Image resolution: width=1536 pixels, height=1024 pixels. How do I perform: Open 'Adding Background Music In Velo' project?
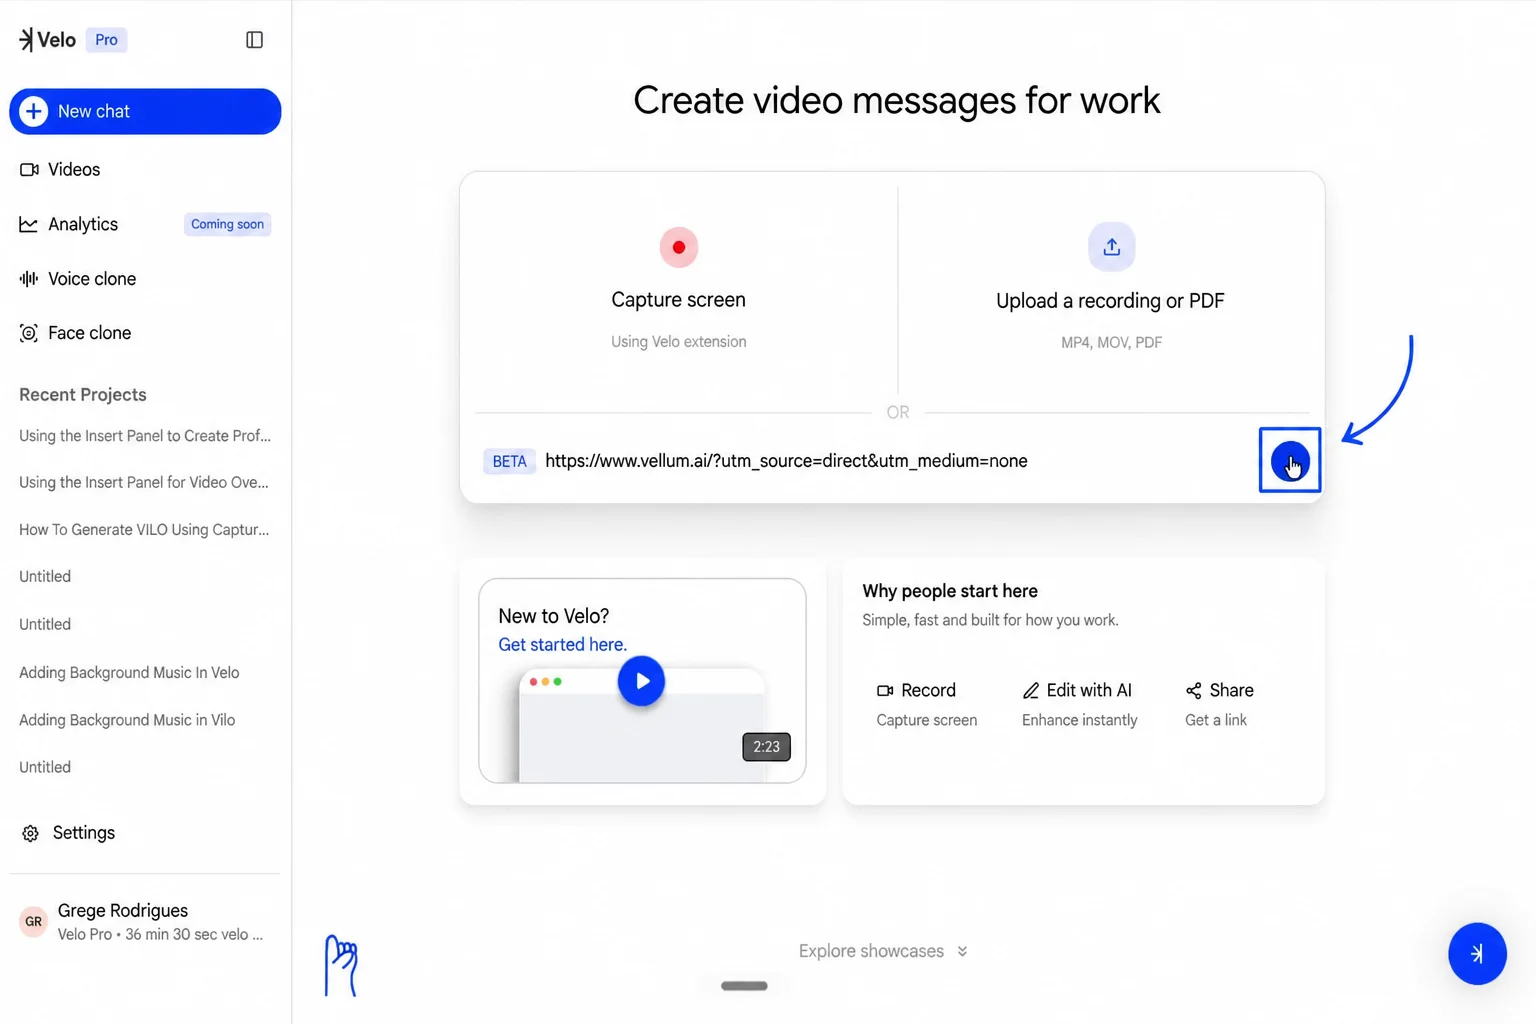point(129,673)
